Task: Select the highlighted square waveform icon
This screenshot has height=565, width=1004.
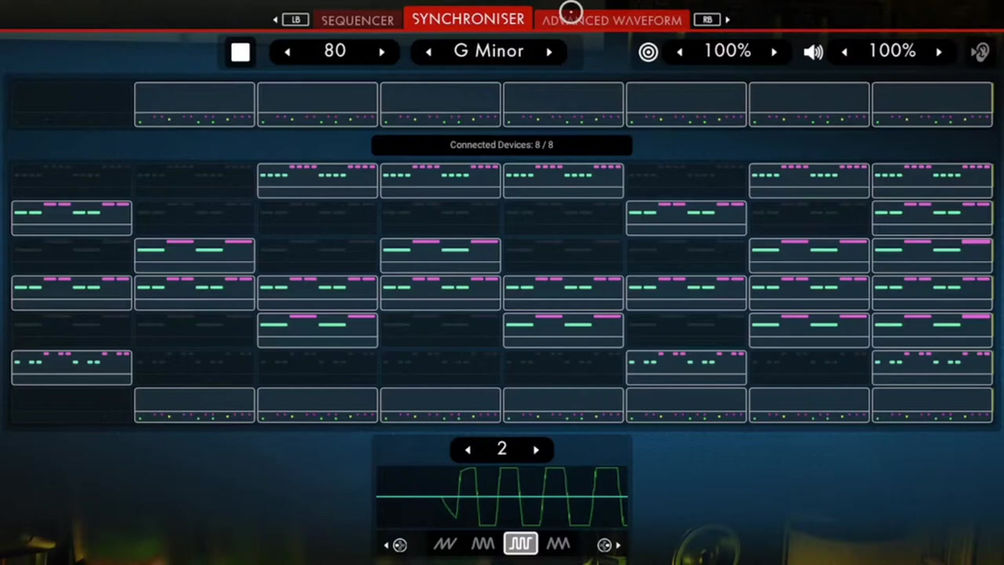Action: tap(521, 544)
